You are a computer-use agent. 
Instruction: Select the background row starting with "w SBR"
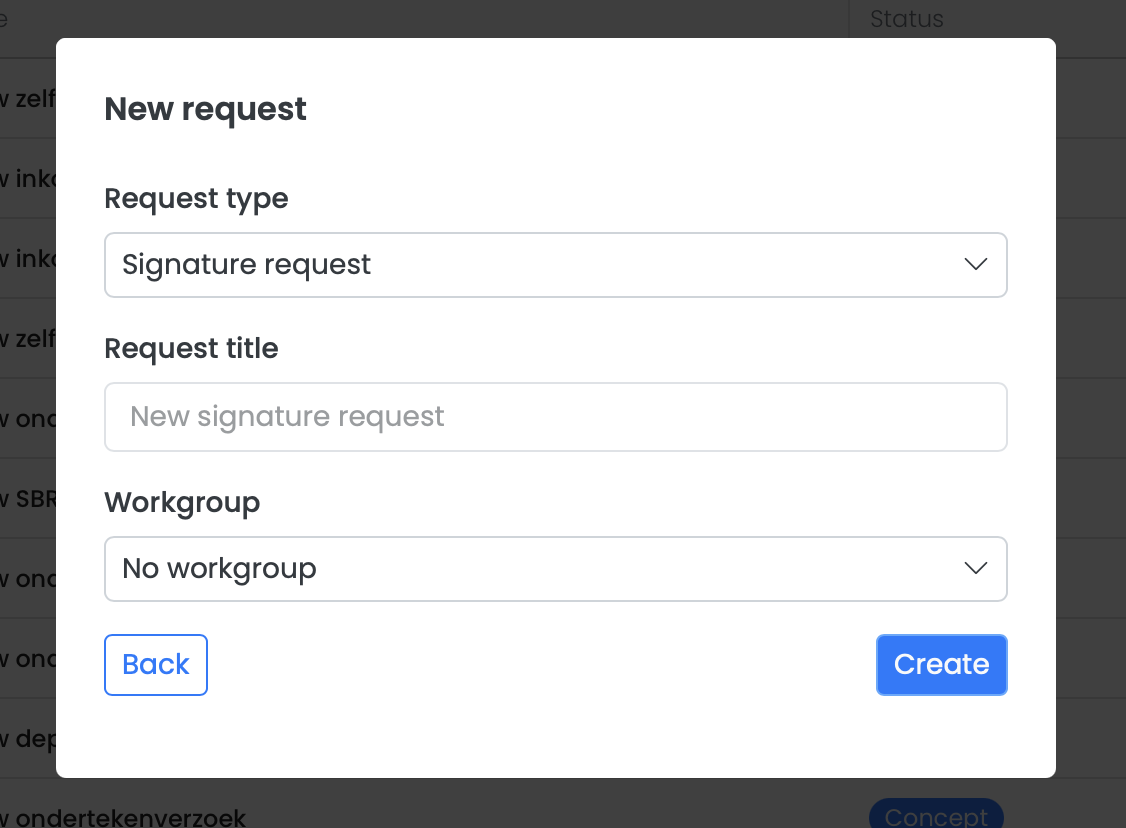coord(28,498)
